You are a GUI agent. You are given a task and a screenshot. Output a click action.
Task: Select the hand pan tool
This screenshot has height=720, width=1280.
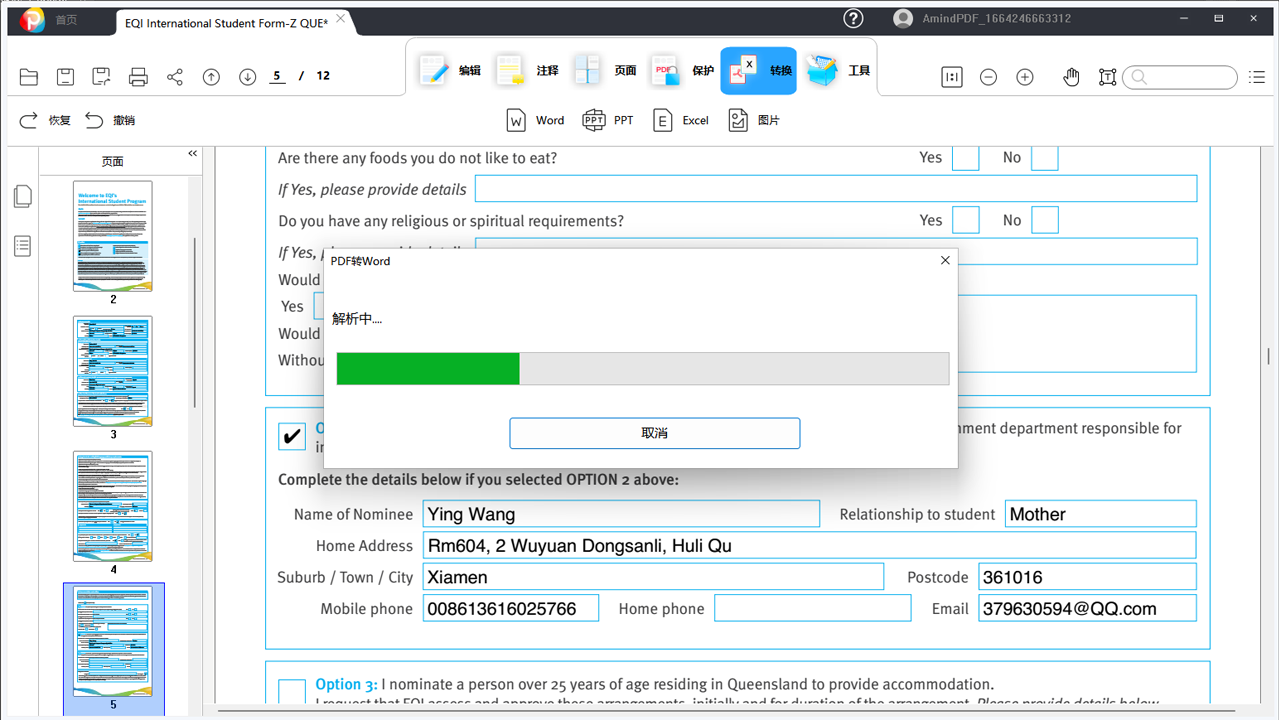[1071, 77]
